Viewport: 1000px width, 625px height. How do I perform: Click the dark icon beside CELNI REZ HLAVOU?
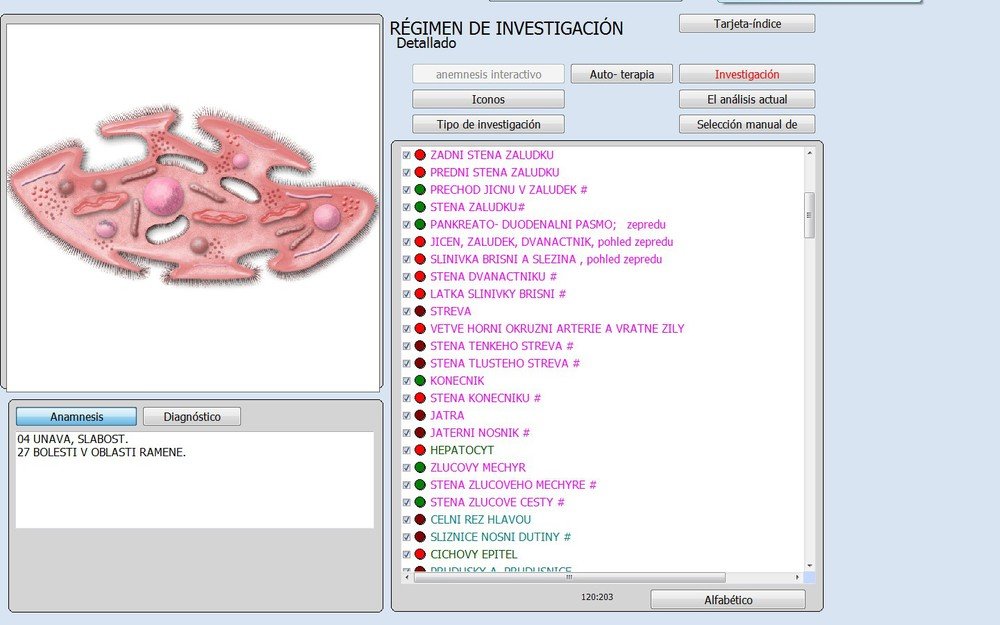point(418,519)
